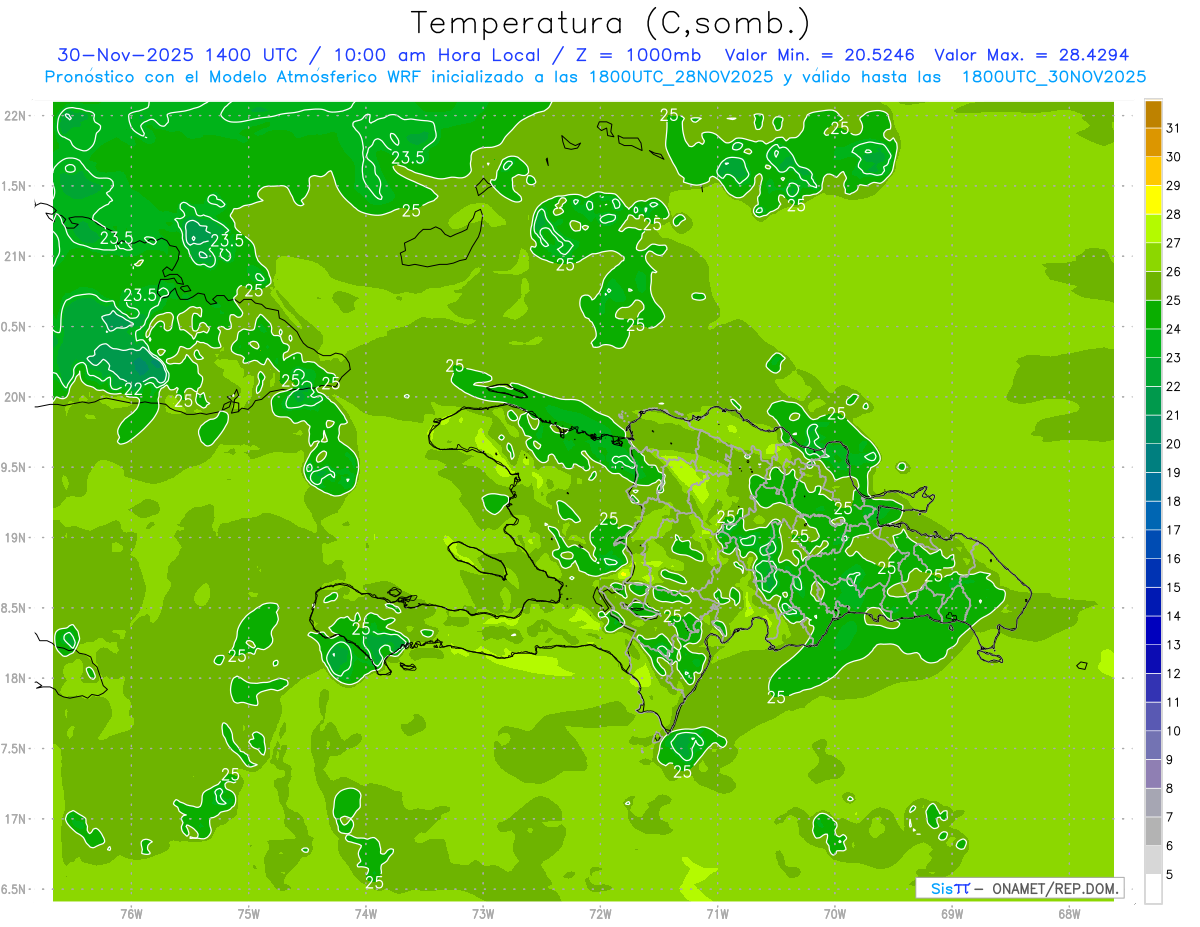Click the colorbar legend value 20
1200x927 pixels.
pyautogui.click(x=1173, y=444)
